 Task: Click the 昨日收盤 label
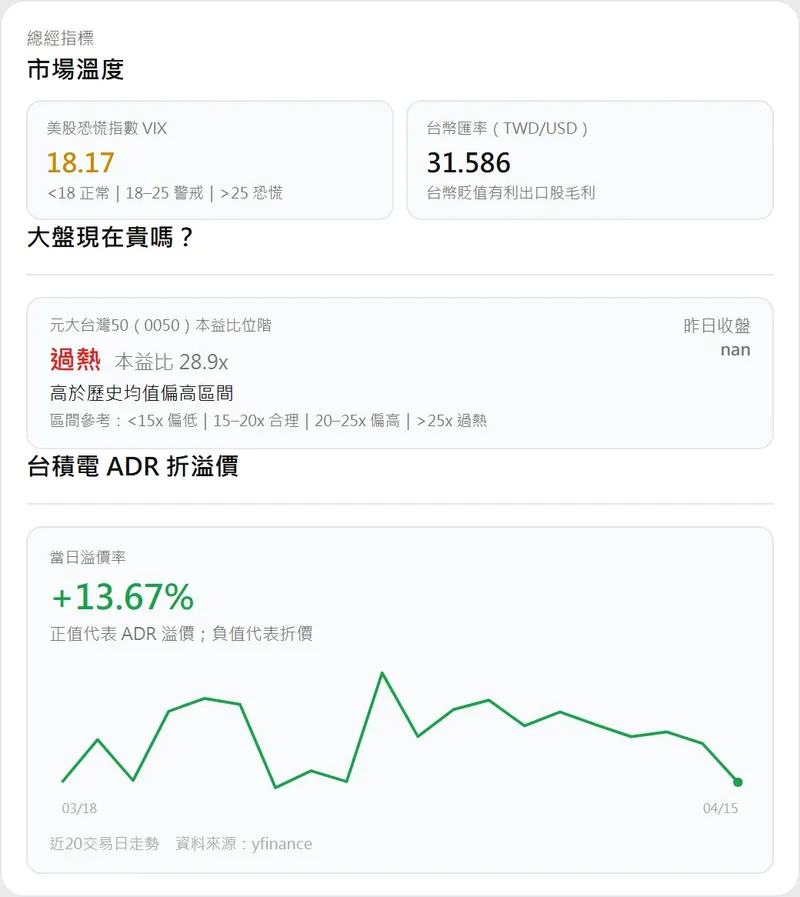pyautogui.click(x=716, y=326)
